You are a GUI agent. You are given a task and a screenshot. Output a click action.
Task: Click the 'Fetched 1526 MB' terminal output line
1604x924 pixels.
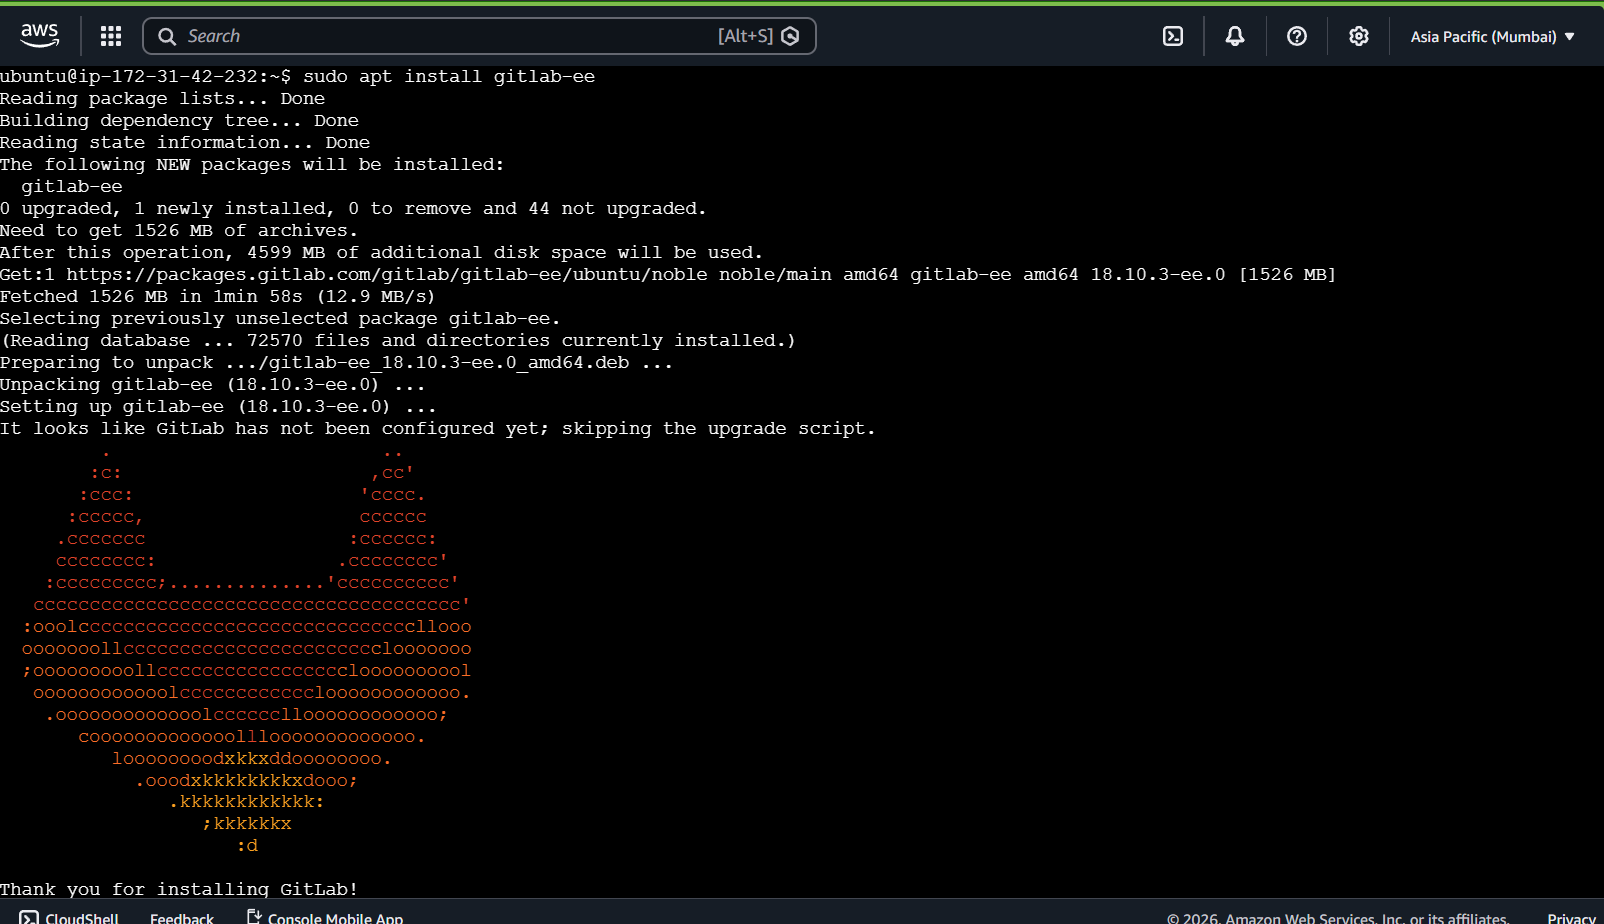[217, 297]
